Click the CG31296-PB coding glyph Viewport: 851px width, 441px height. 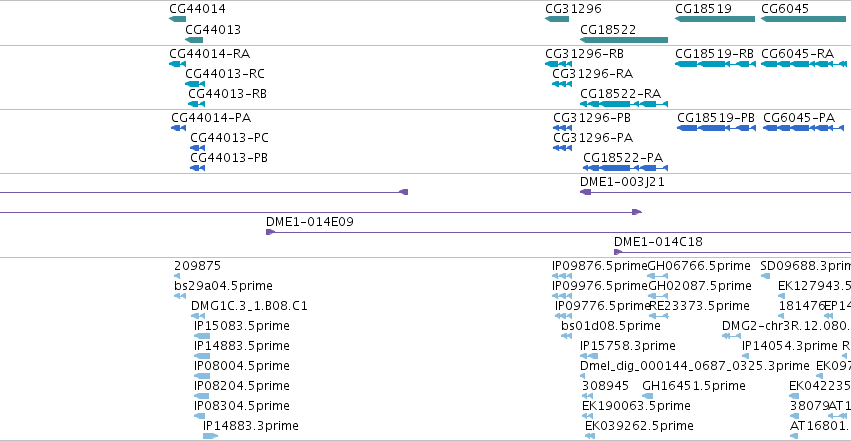point(562,128)
